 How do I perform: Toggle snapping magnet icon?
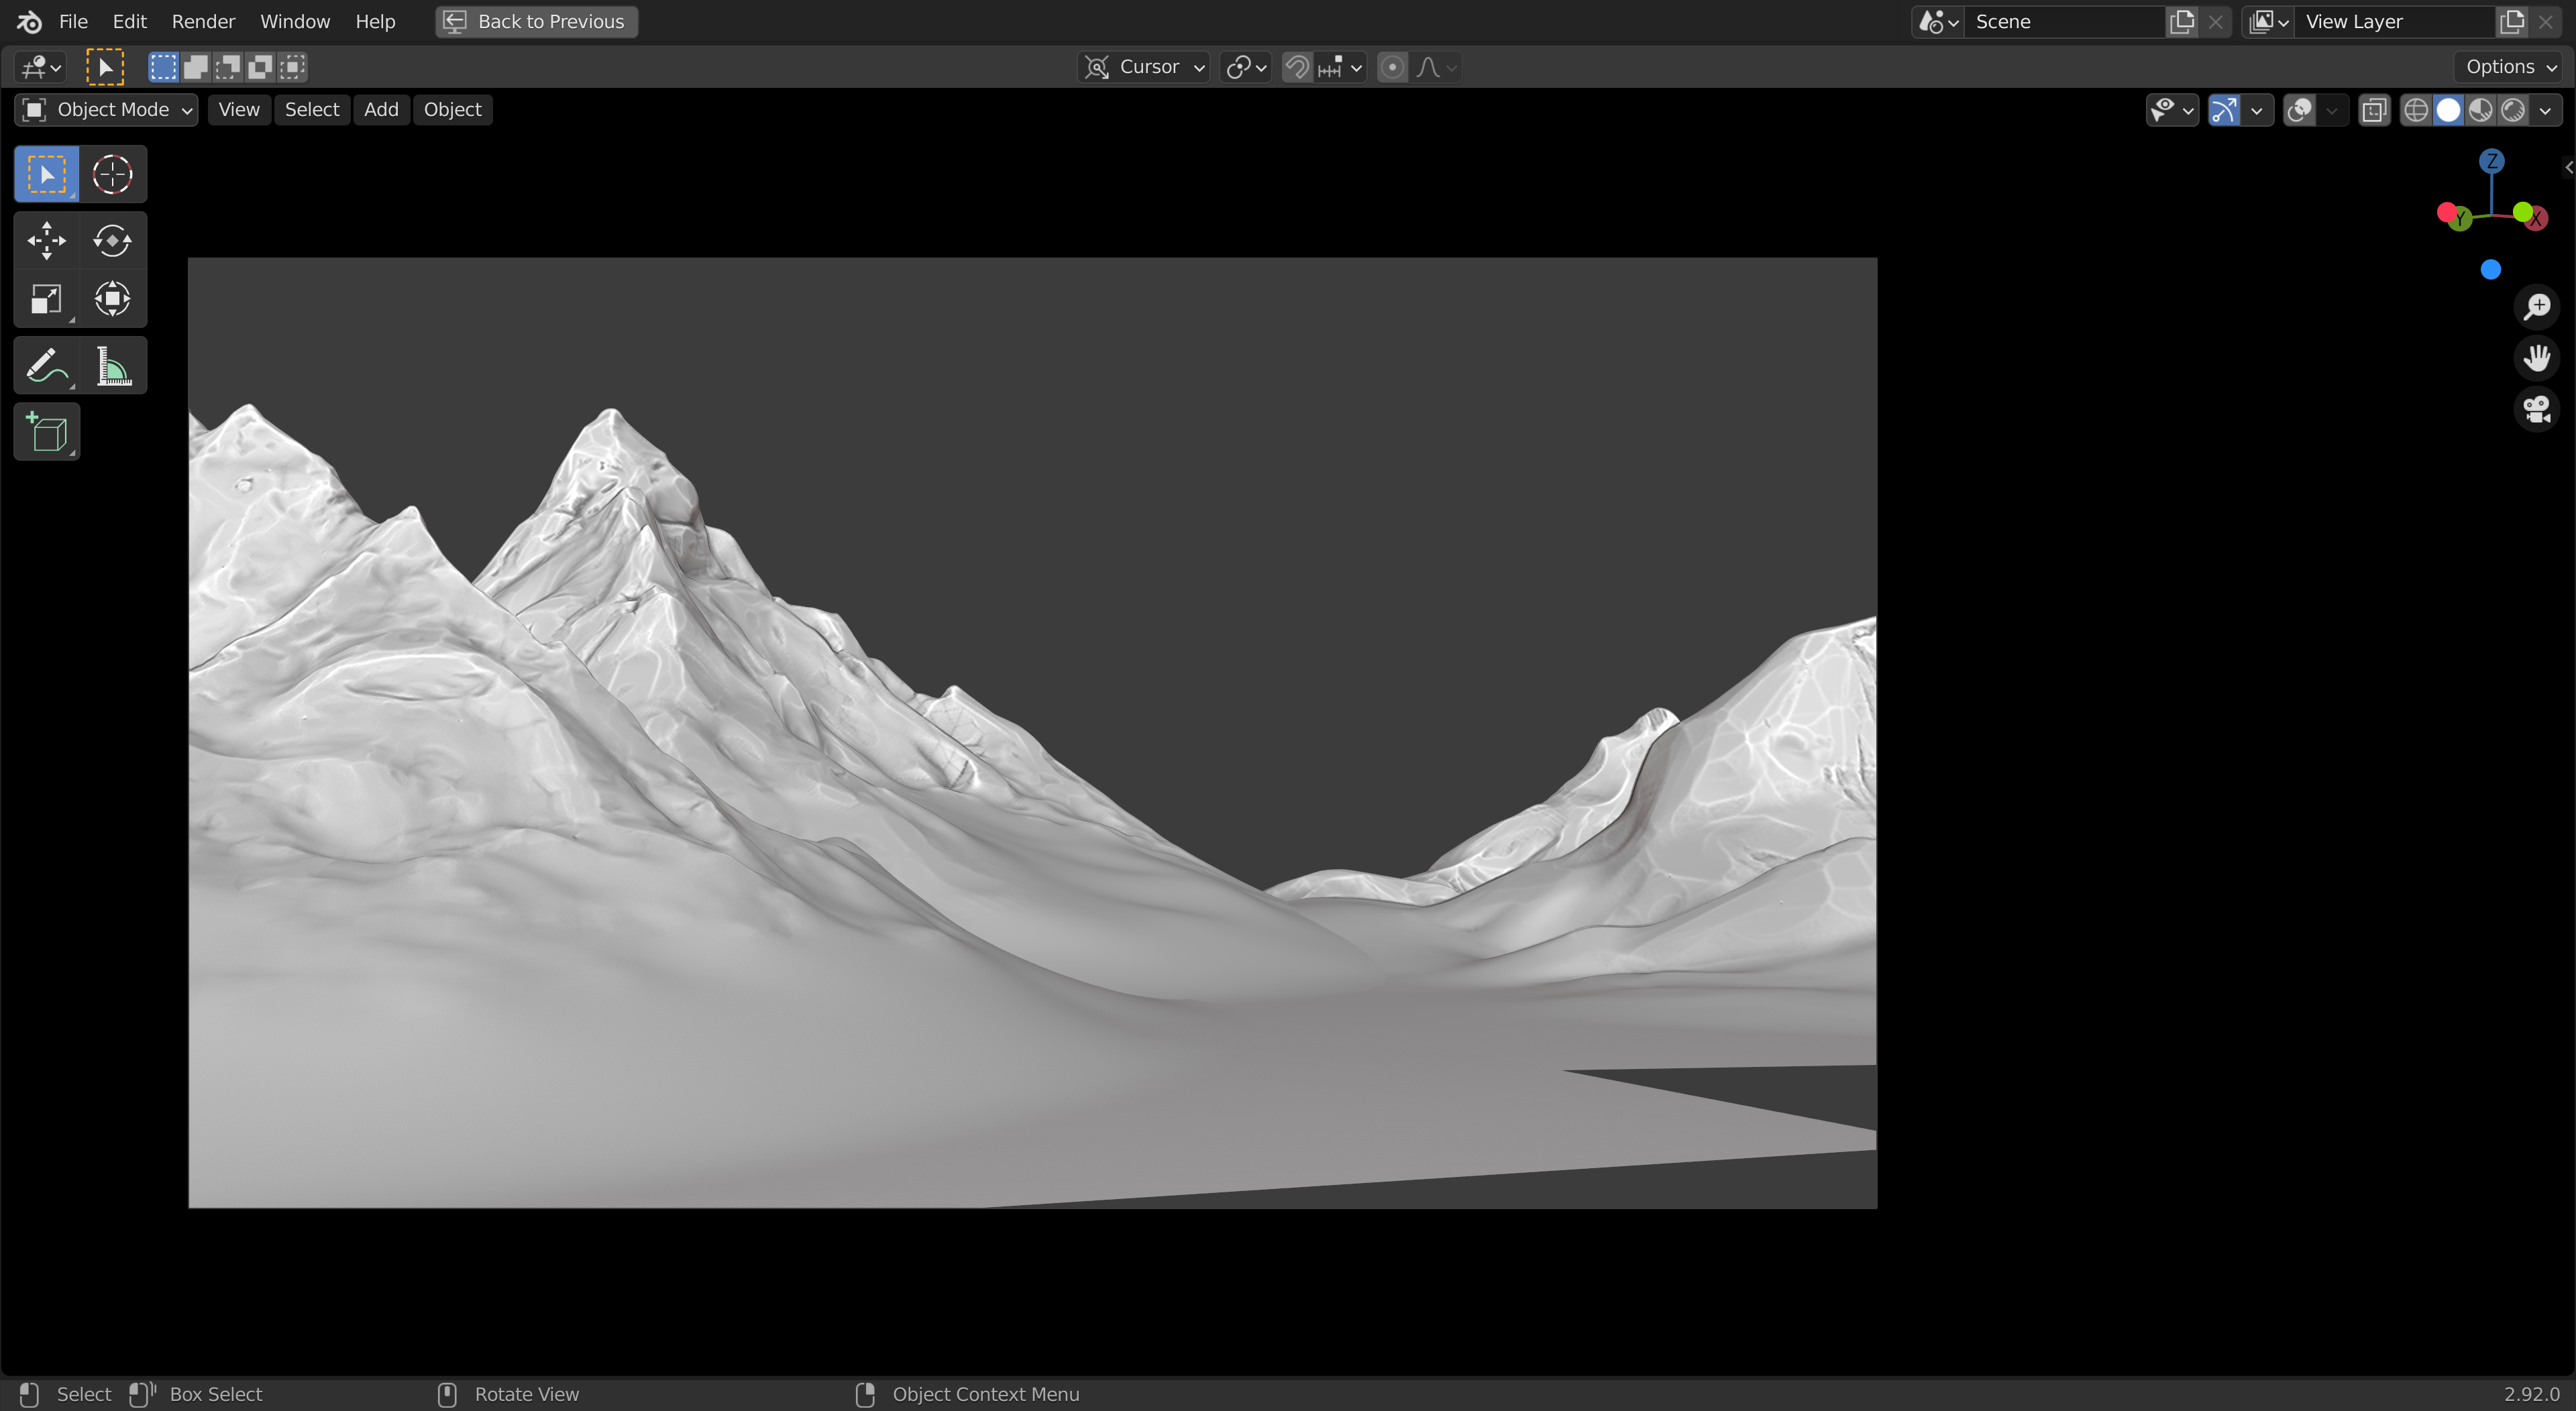pos(1297,67)
